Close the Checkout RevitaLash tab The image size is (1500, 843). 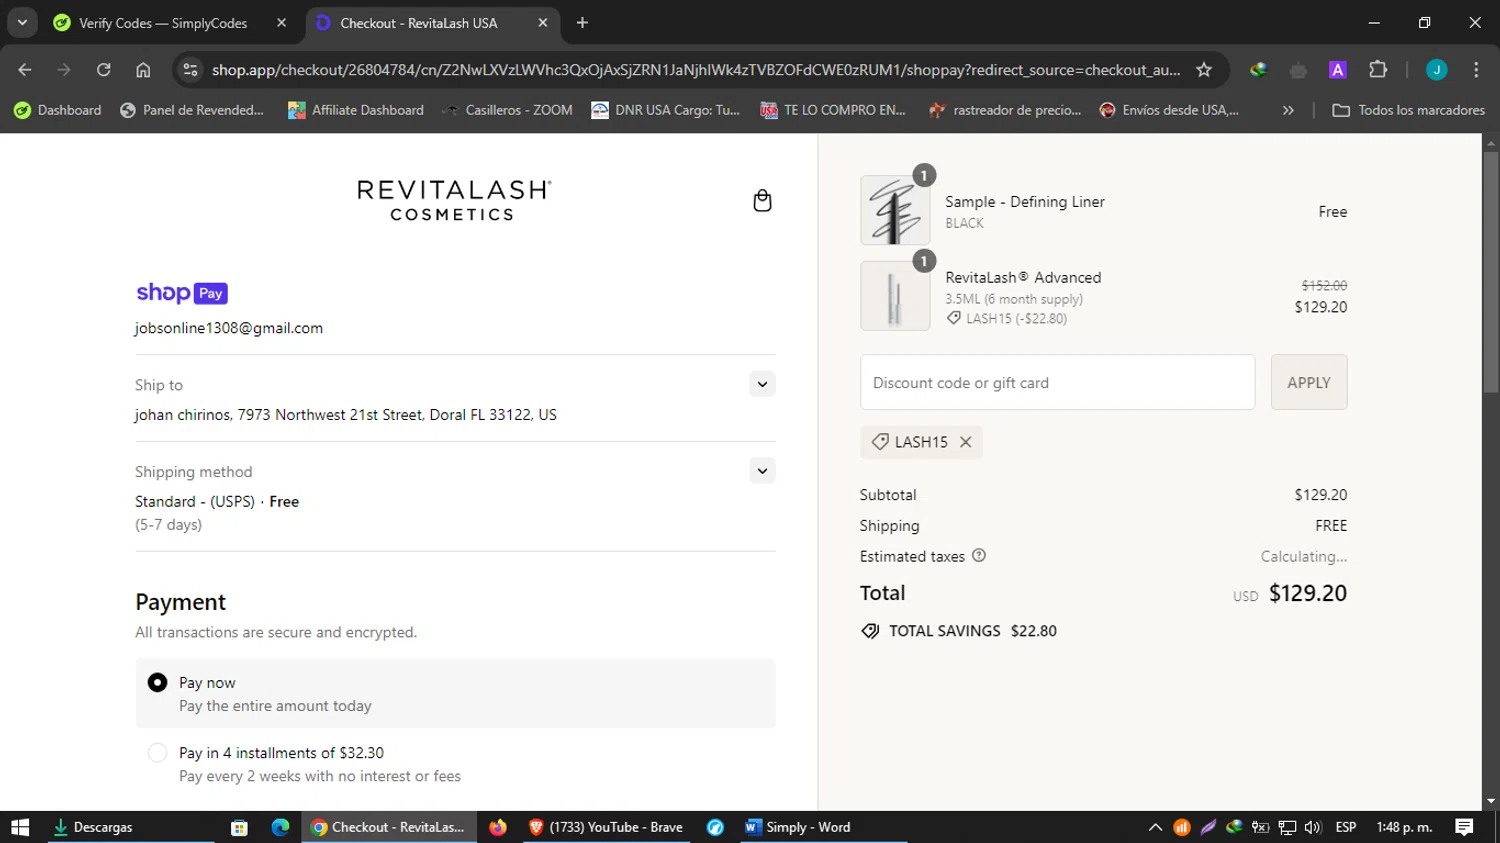click(x=542, y=22)
